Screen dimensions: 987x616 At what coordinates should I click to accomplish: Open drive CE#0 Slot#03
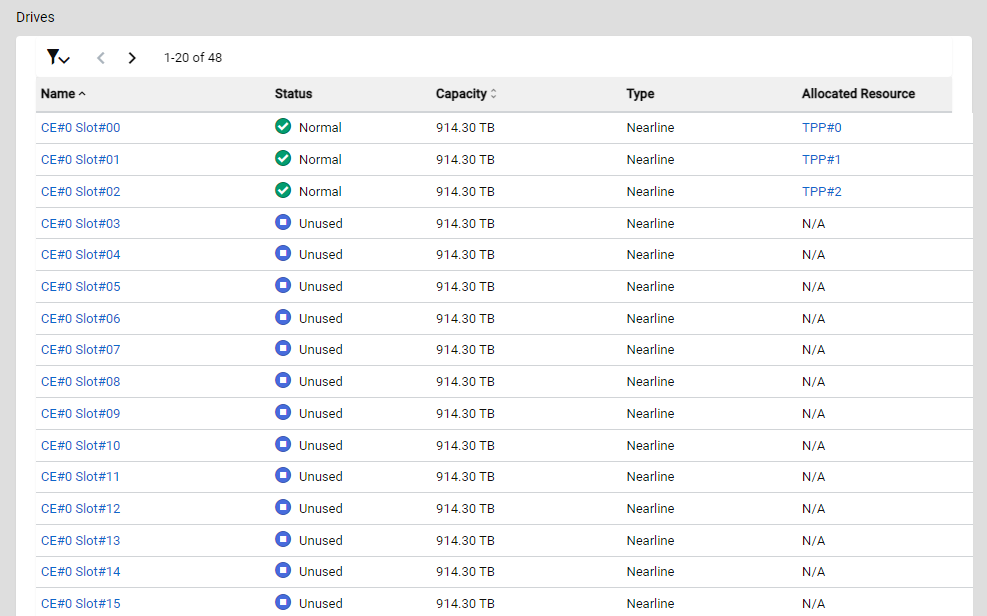(80, 224)
